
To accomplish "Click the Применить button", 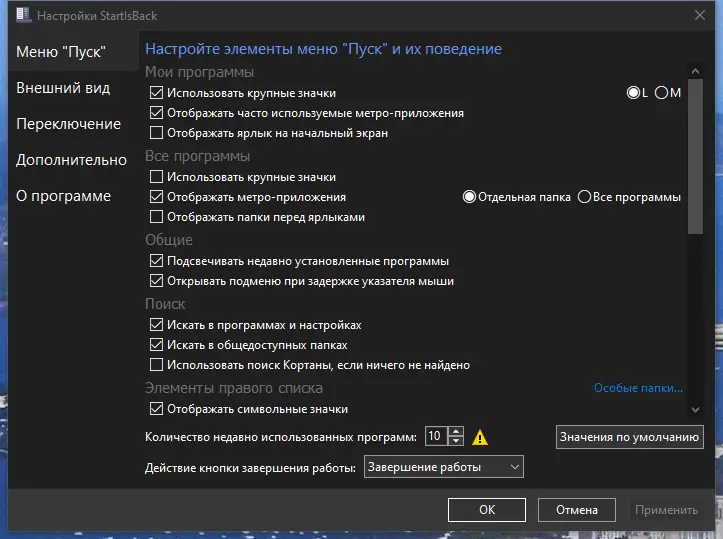I will (x=666, y=510).
